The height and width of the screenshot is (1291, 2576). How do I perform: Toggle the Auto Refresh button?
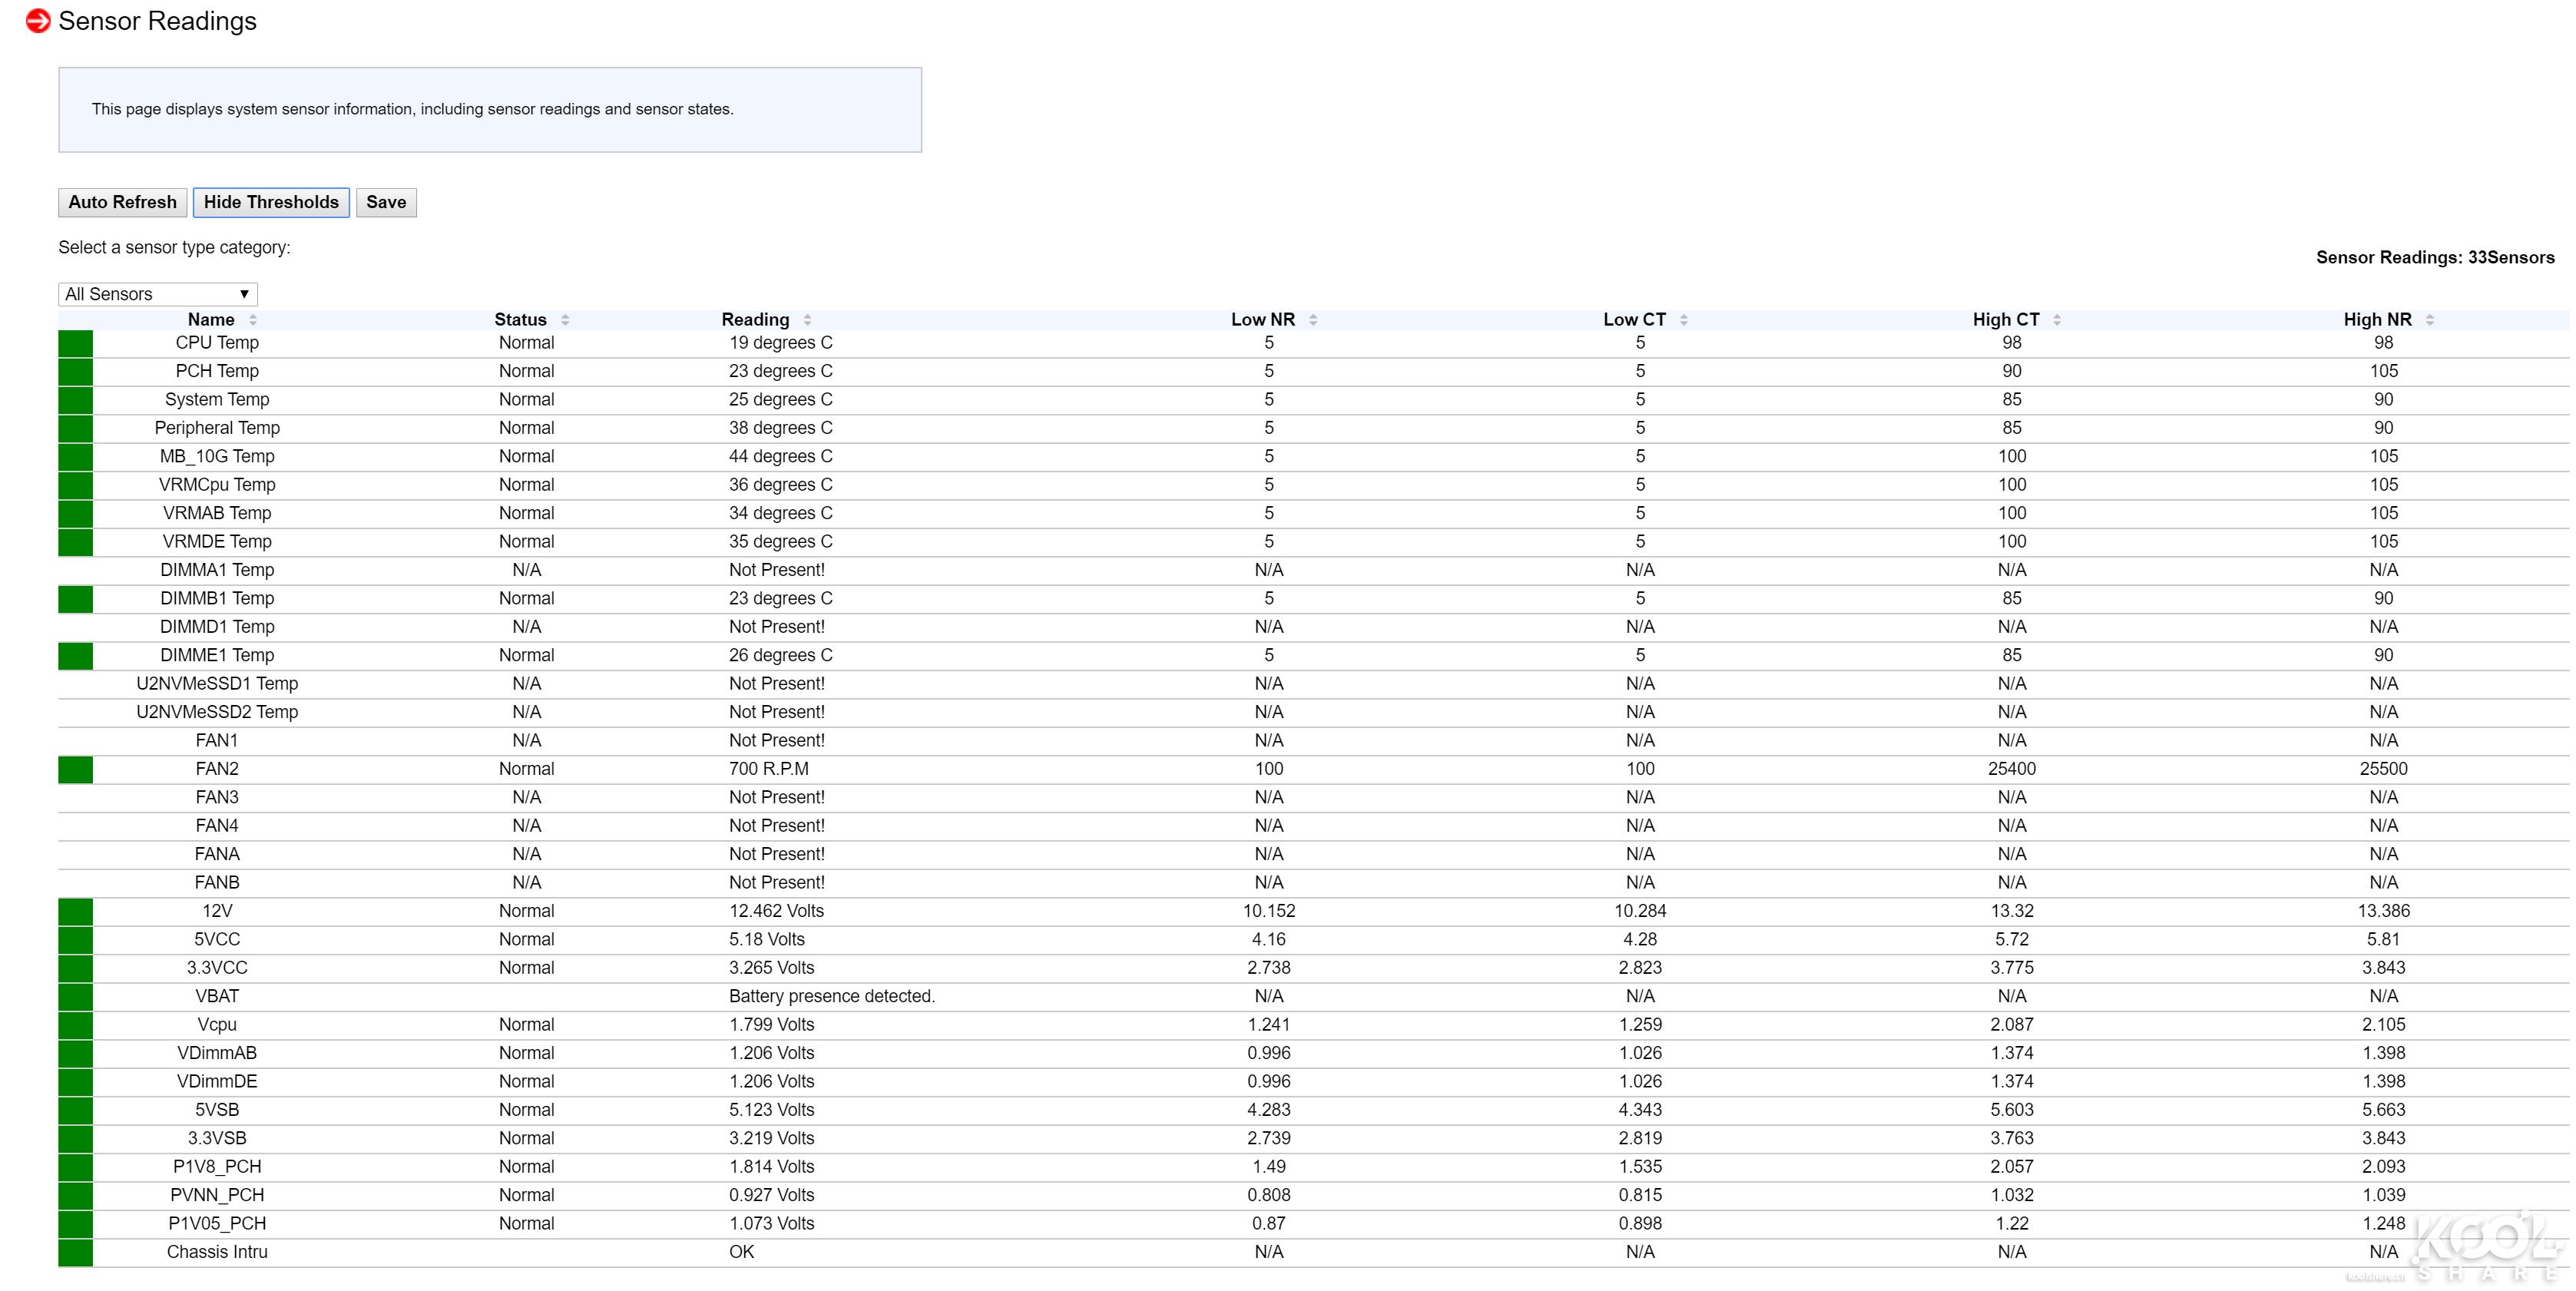point(122,202)
